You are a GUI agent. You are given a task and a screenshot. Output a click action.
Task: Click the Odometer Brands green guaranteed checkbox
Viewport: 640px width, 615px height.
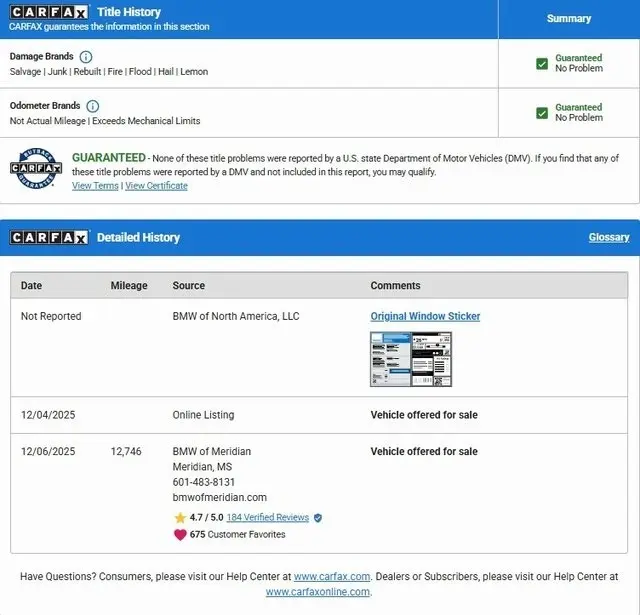[x=542, y=113]
